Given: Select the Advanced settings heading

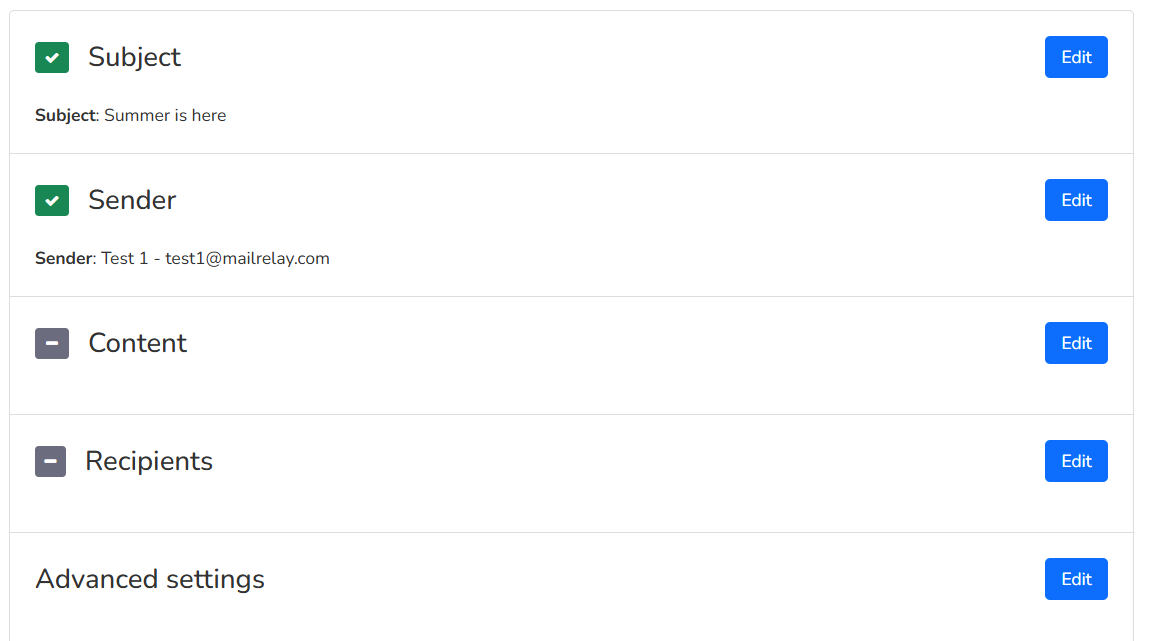Looking at the screenshot, I should click(150, 579).
